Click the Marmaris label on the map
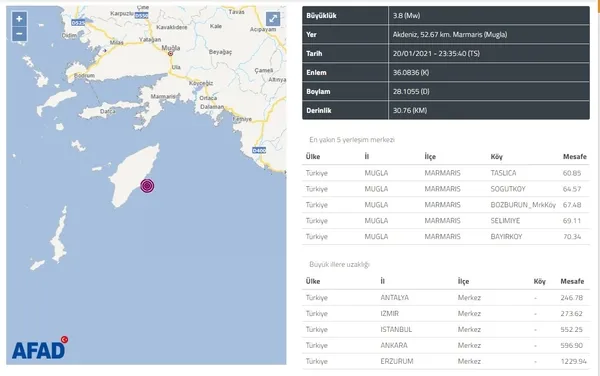600x376 pixels. point(163,96)
